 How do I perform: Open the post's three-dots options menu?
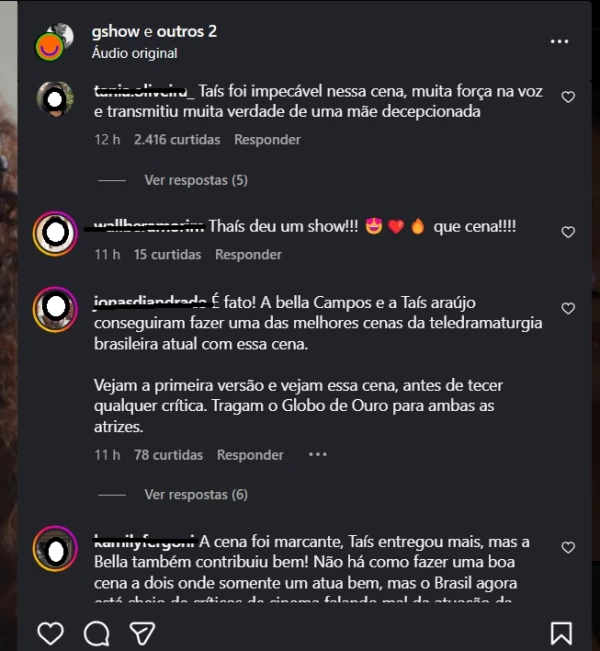pyautogui.click(x=560, y=42)
